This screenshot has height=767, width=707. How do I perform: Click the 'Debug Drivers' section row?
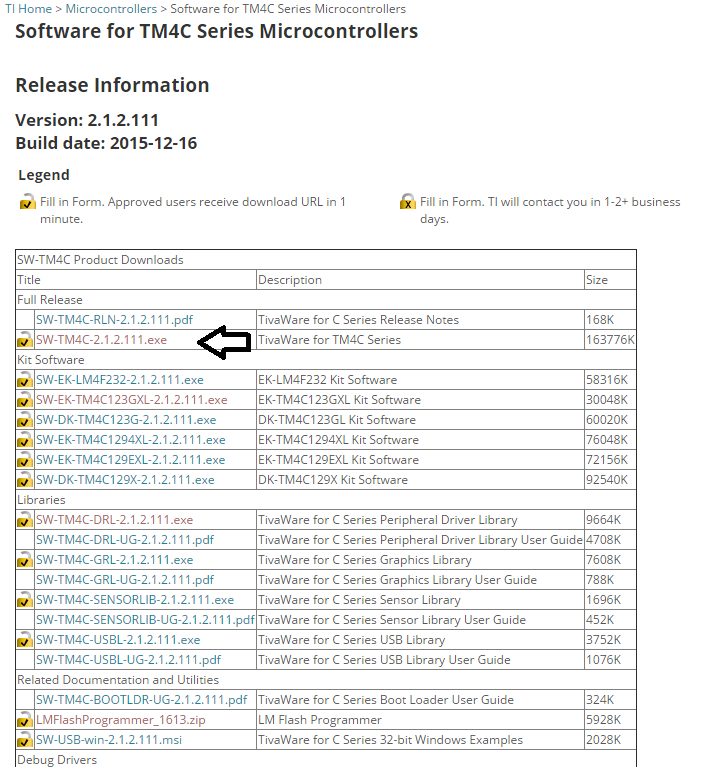326,760
